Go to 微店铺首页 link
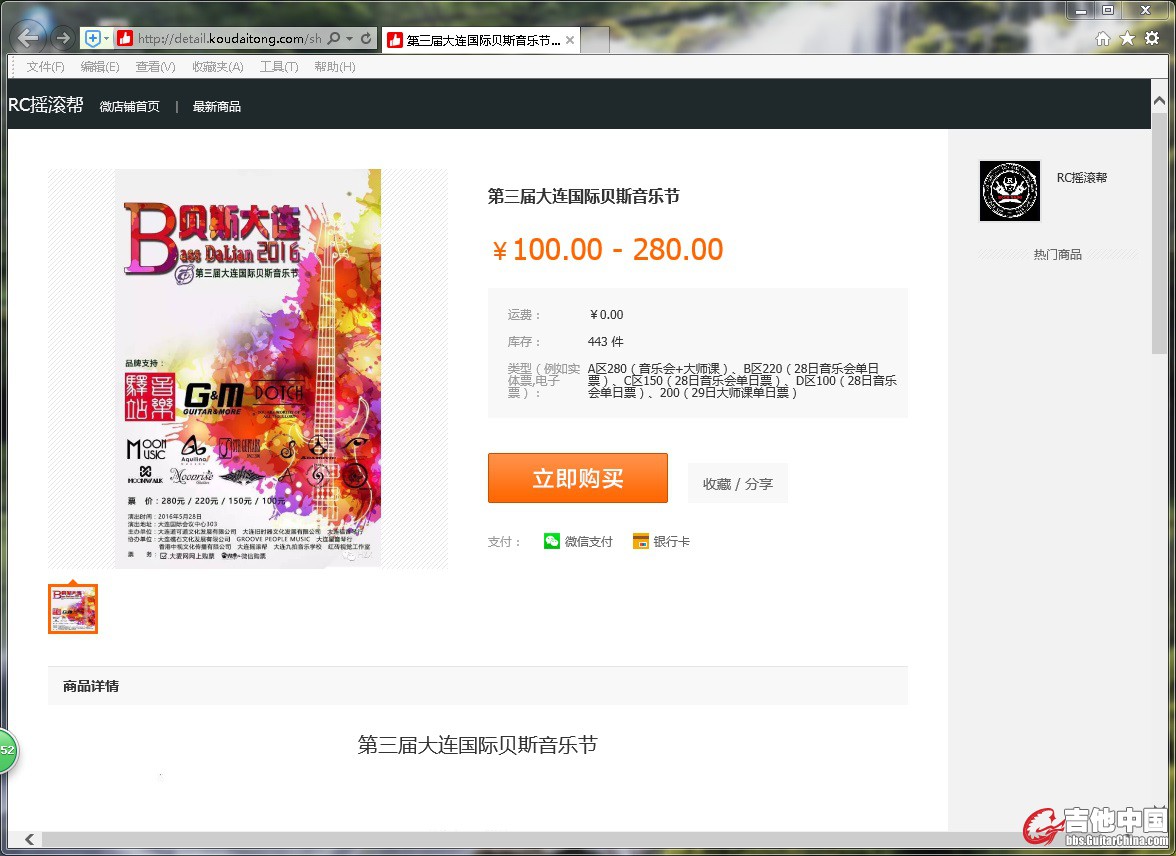The image size is (1176, 856). coord(129,107)
